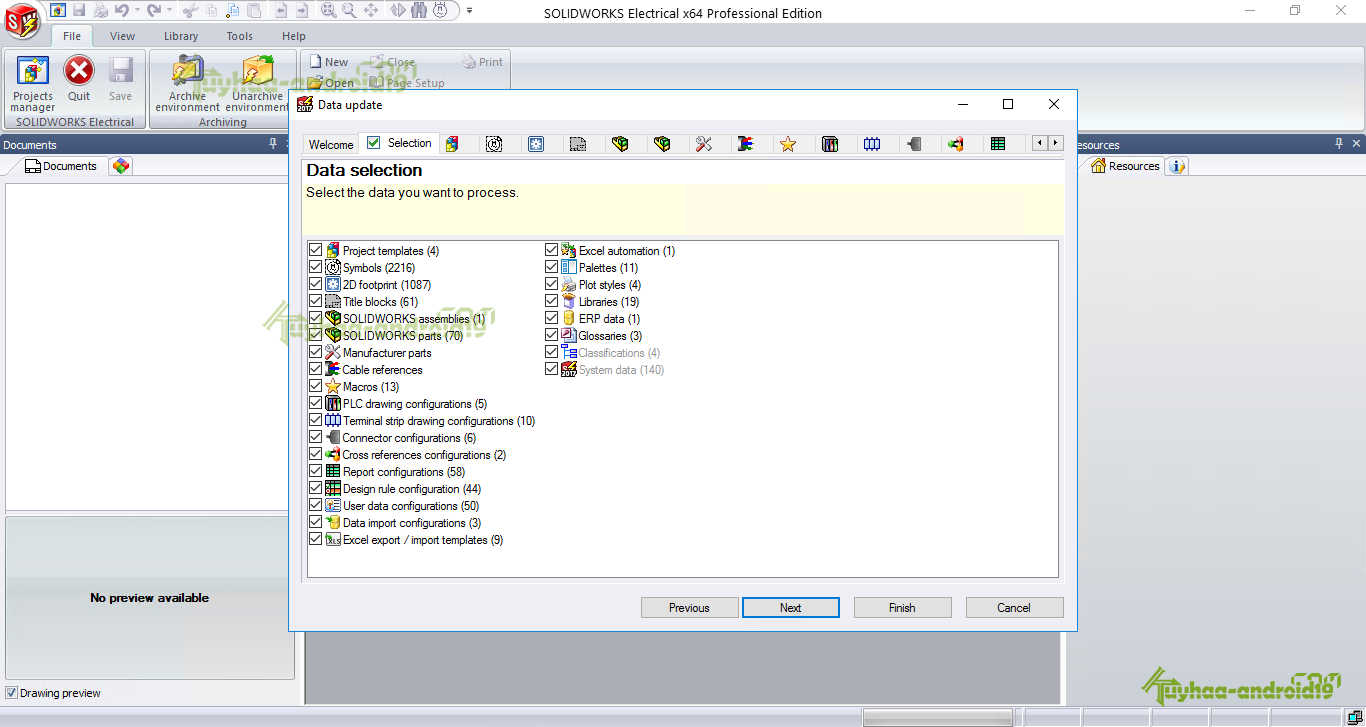This screenshot has height=727, width=1366.
Task: Uncheck the Excel automation (1) checkbox
Action: 552,250
